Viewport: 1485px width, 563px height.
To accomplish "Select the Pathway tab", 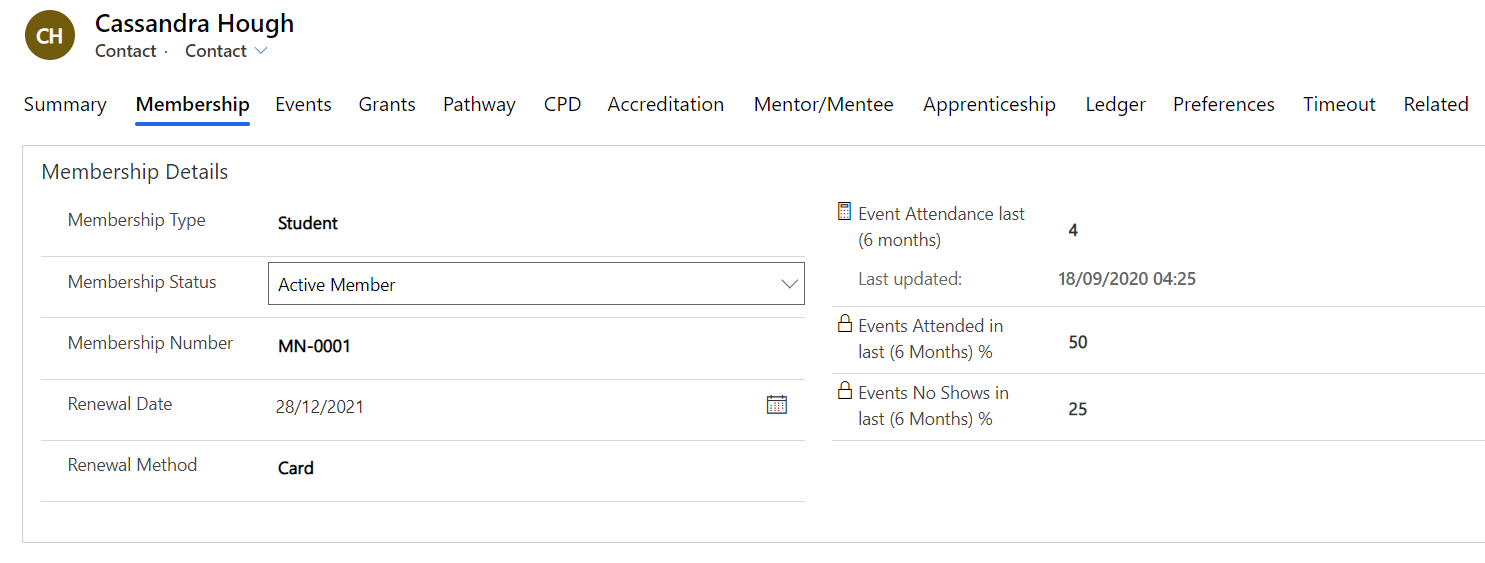I will [479, 104].
